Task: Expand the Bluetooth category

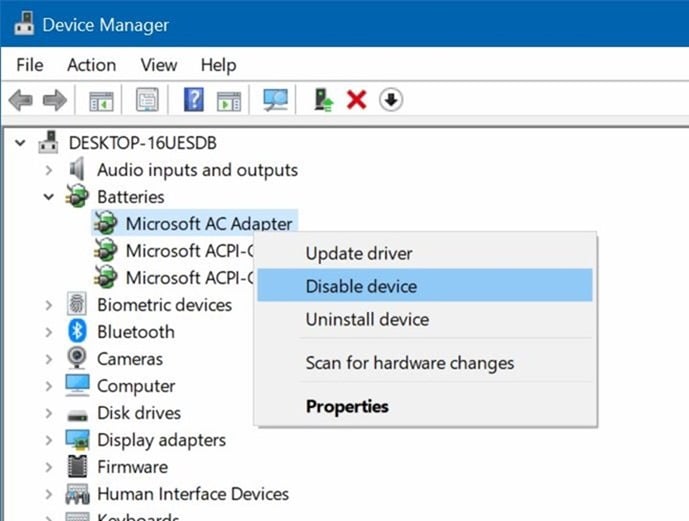Action: pos(49,332)
